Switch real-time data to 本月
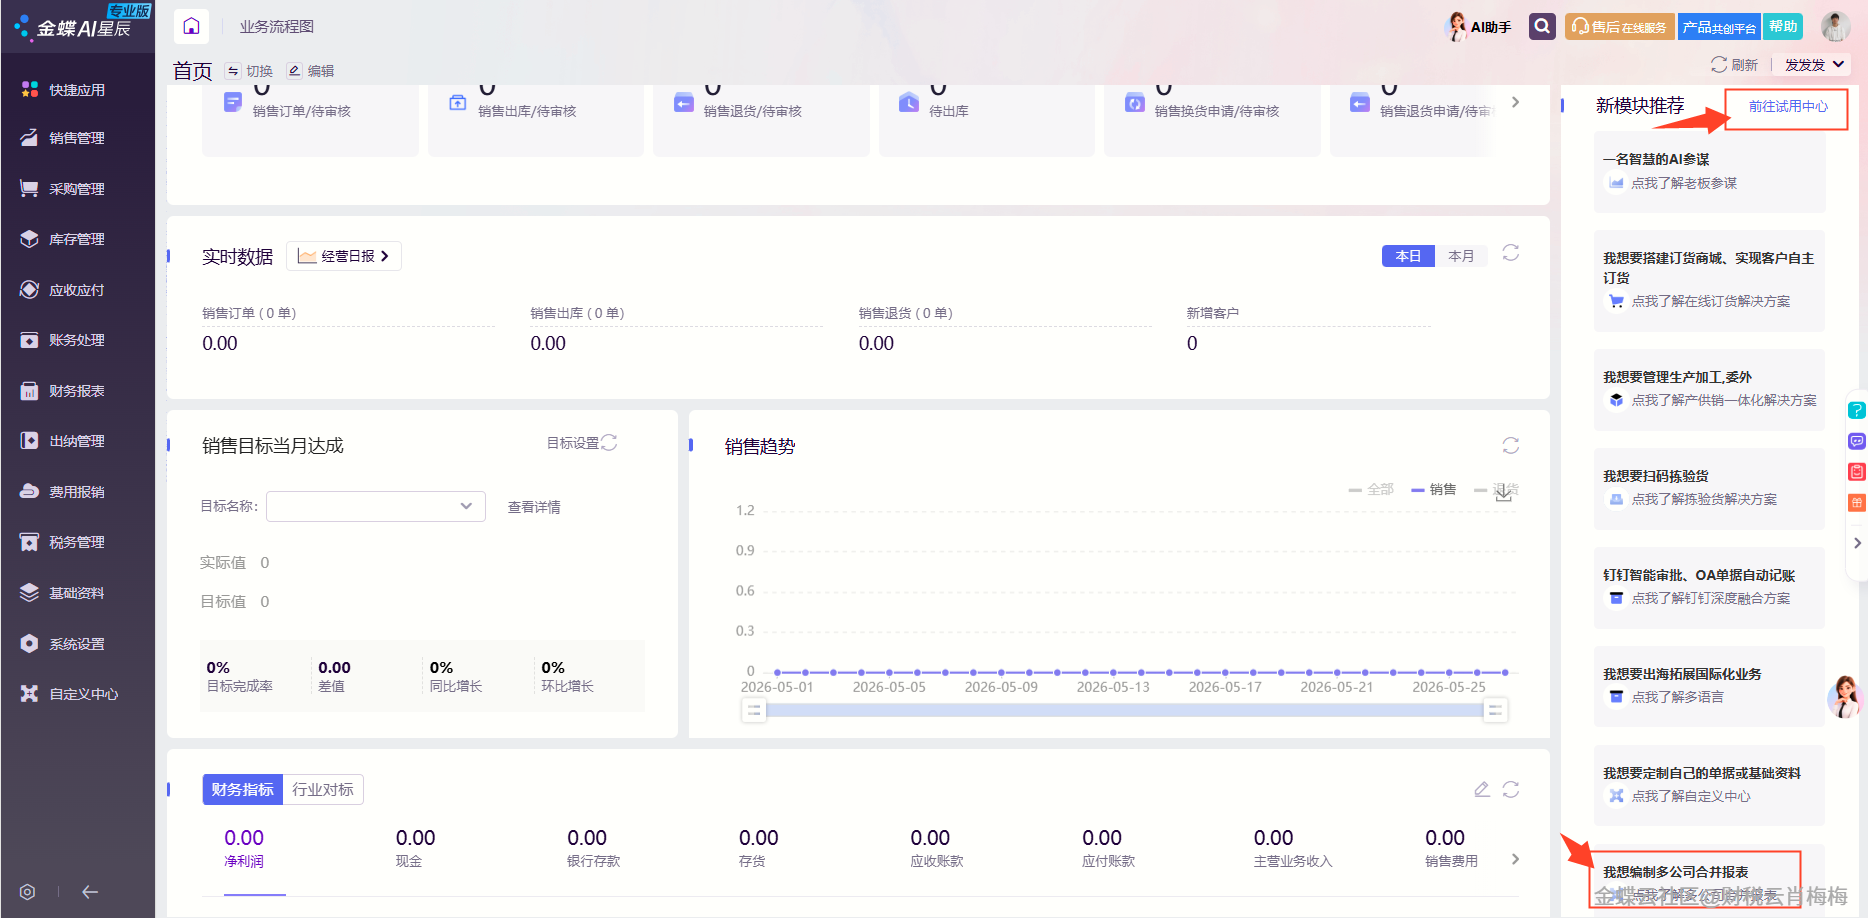 1461,256
